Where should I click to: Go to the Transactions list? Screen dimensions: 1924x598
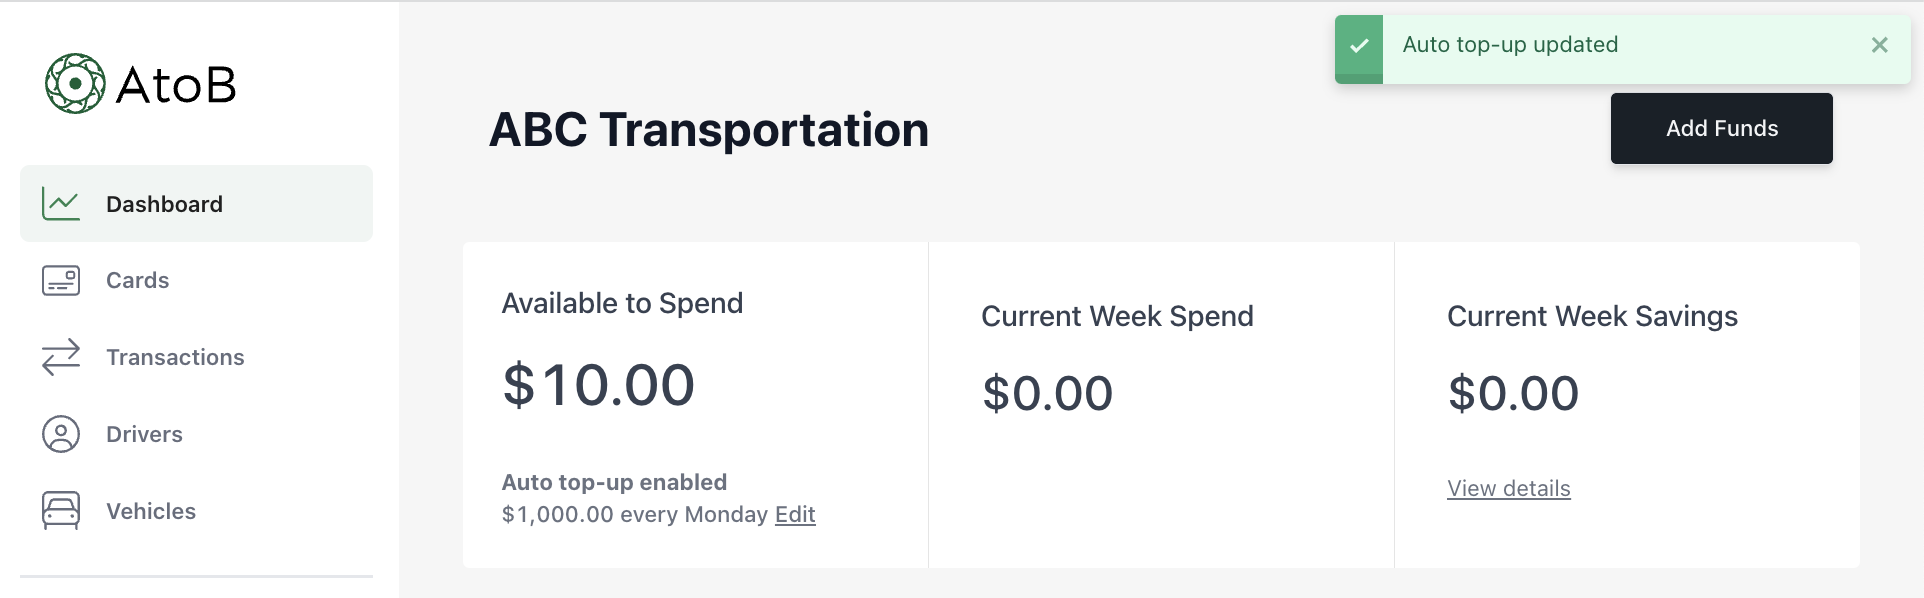point(175,357)
